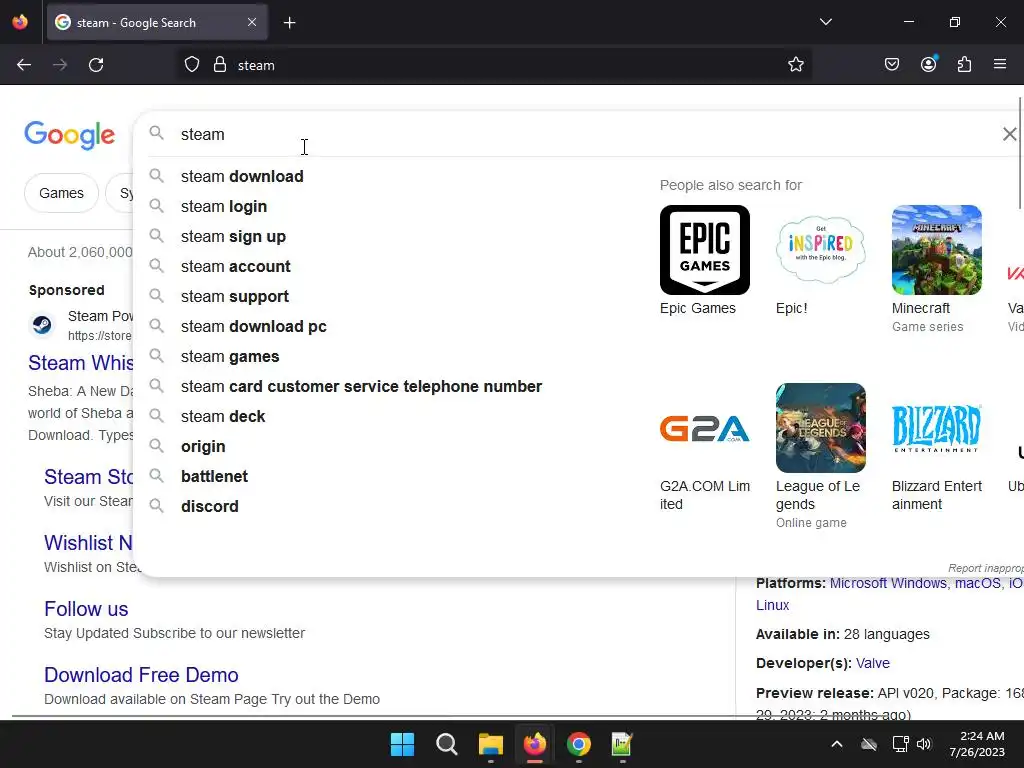
Task: Open the green notepad app in taskbar
Action: coord(622,744)
